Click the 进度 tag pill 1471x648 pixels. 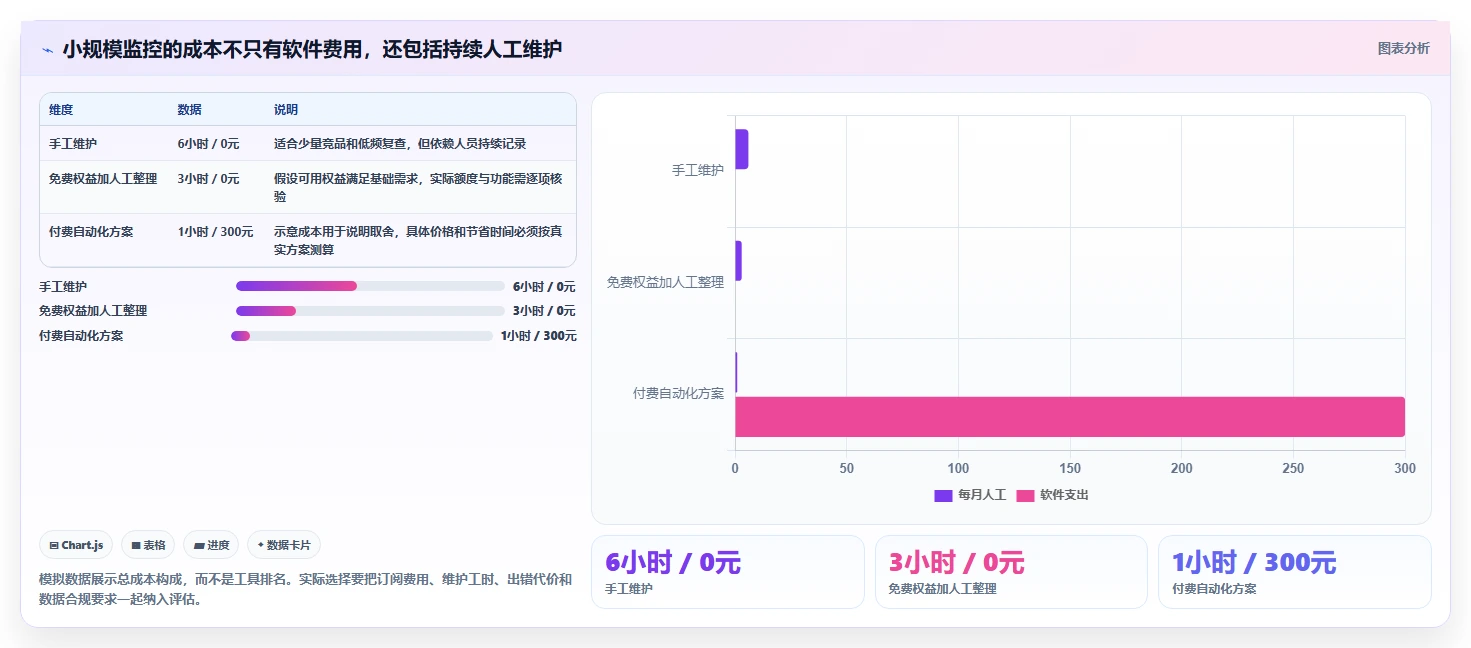click(211, 545)
